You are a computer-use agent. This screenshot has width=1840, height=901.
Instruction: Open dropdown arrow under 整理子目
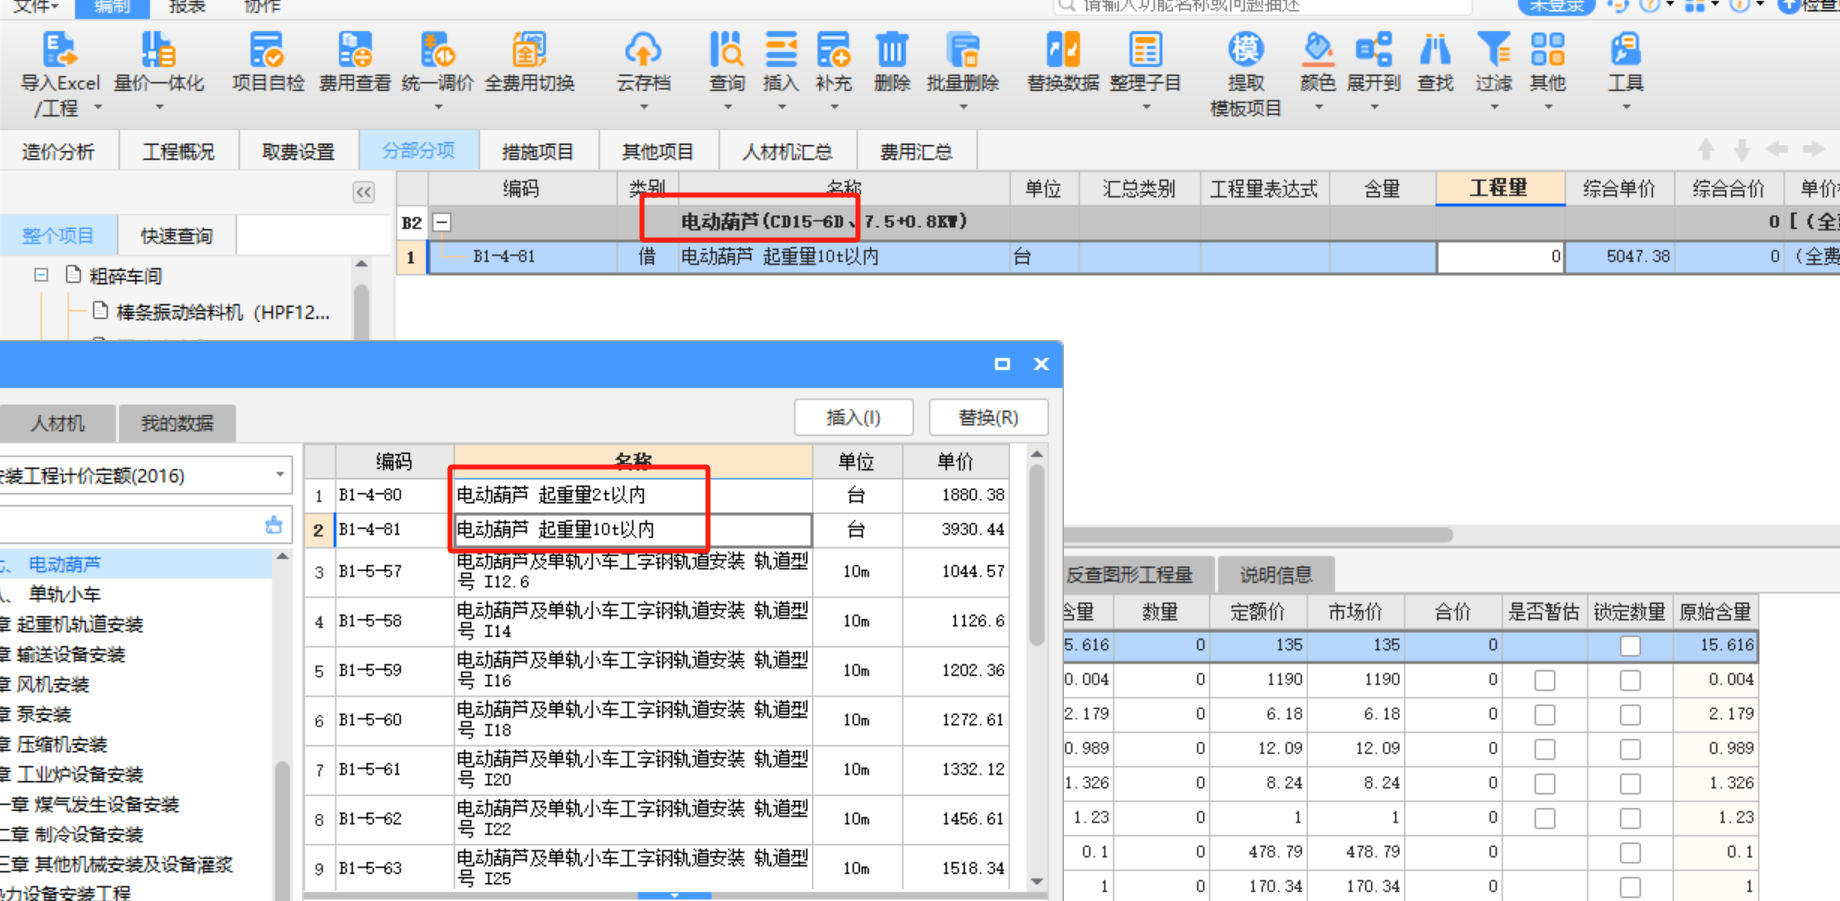[1145, 107]
